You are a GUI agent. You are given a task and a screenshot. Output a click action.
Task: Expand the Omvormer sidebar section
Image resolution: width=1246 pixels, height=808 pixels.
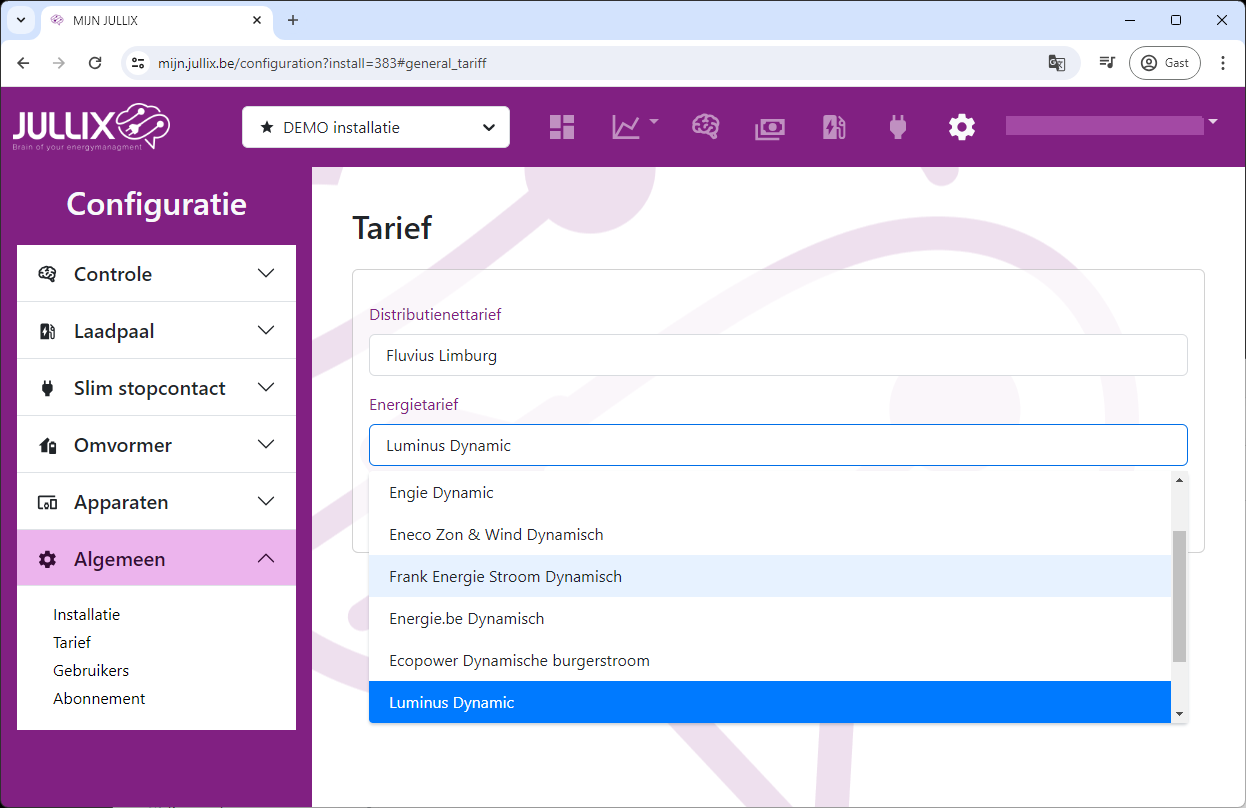156,445
